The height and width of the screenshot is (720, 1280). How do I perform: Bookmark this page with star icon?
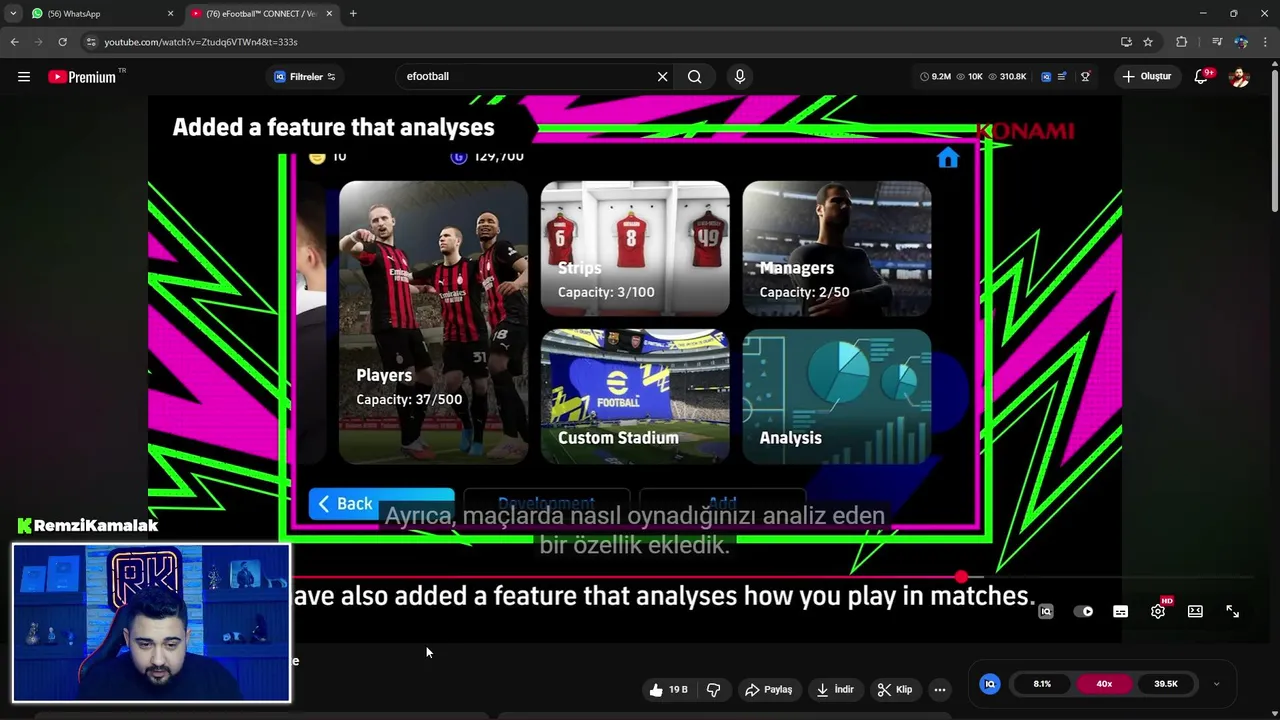point(1148,42)
